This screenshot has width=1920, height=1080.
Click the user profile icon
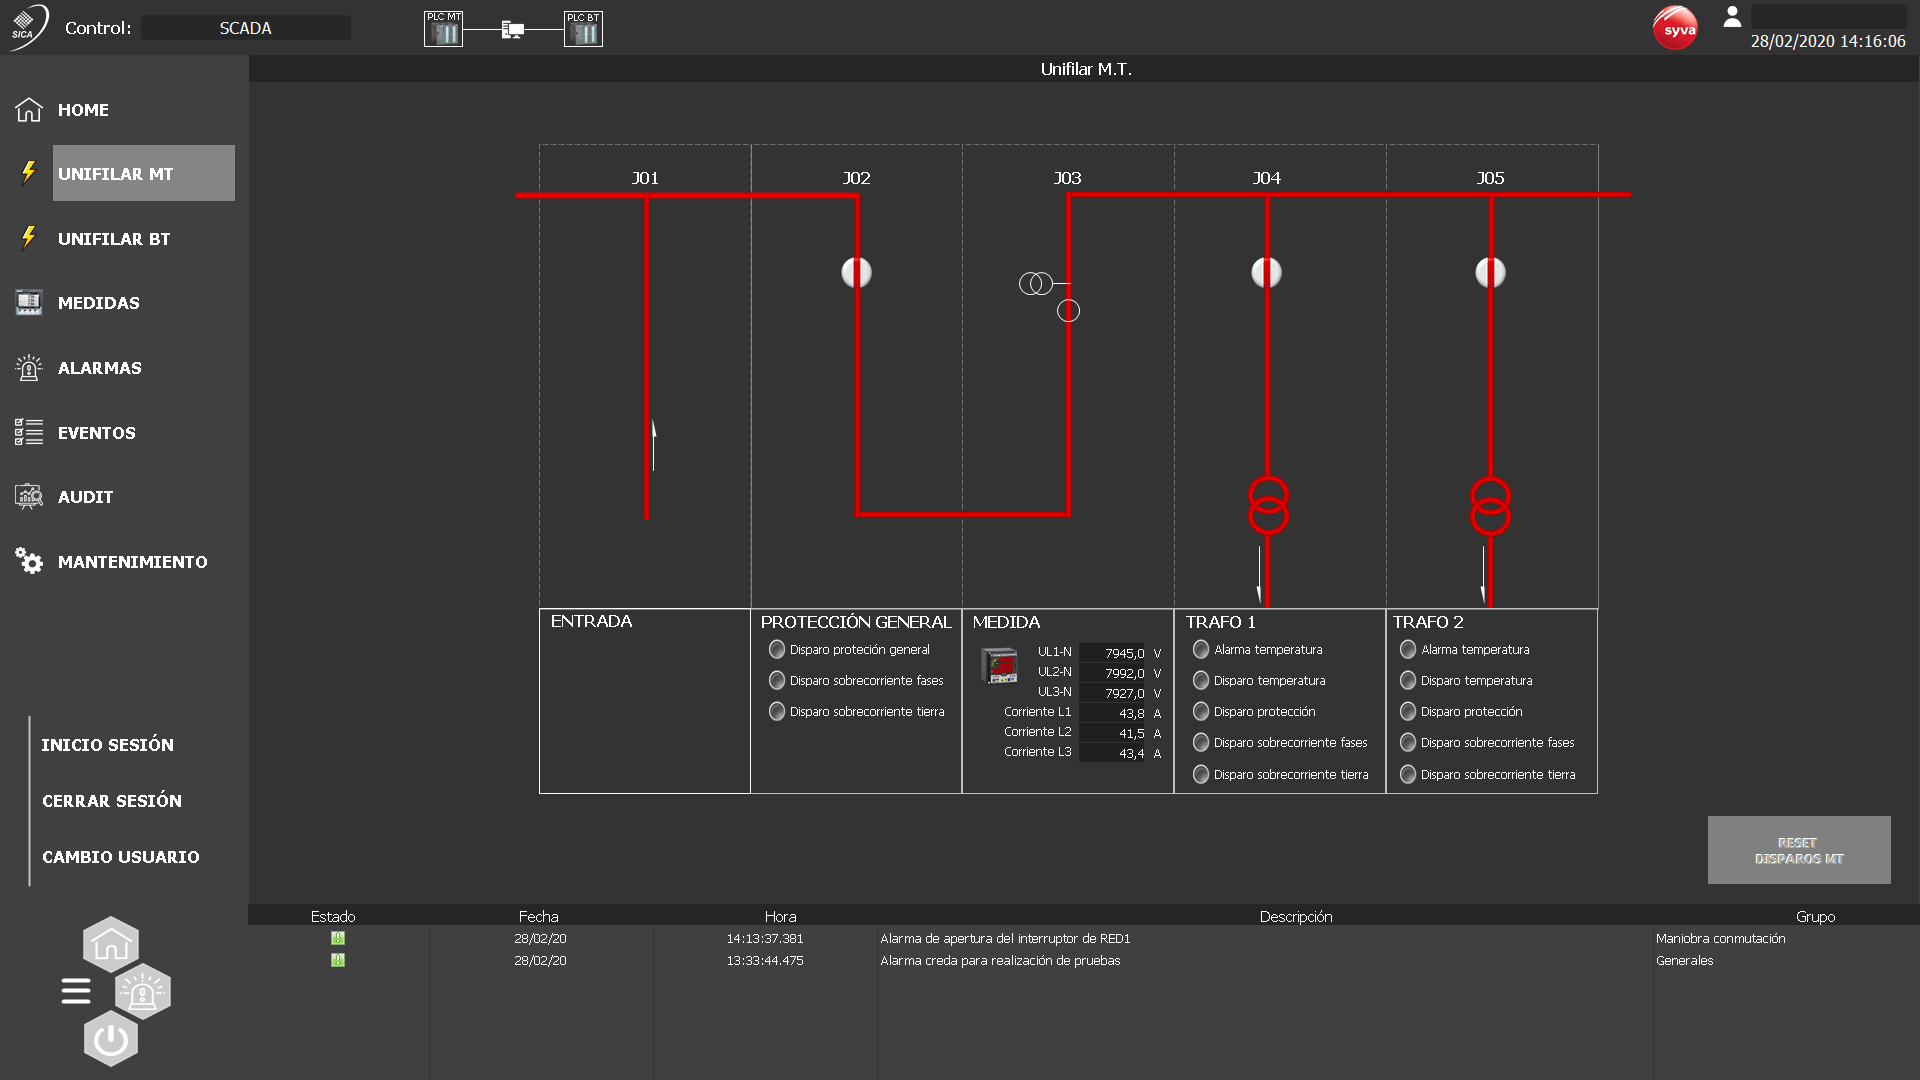1732,17
